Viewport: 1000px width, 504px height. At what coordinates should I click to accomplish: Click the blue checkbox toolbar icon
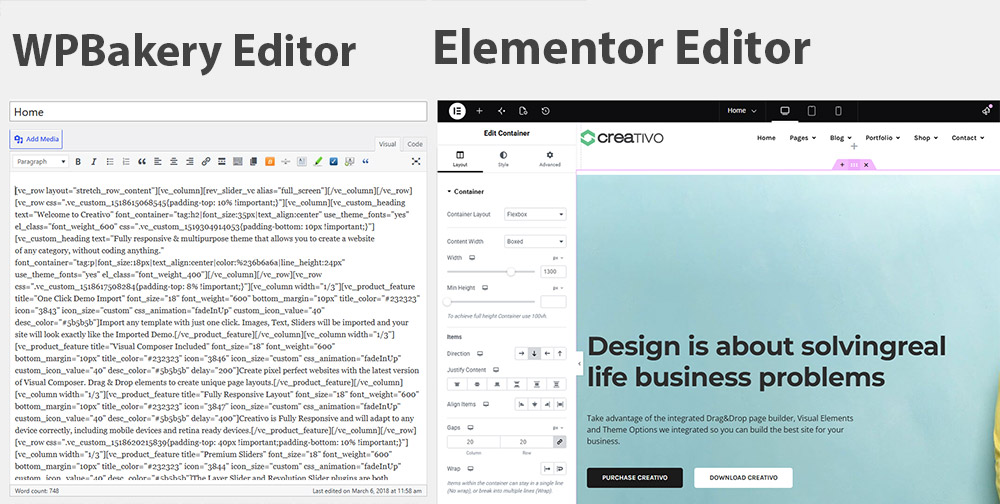point(334,162)
